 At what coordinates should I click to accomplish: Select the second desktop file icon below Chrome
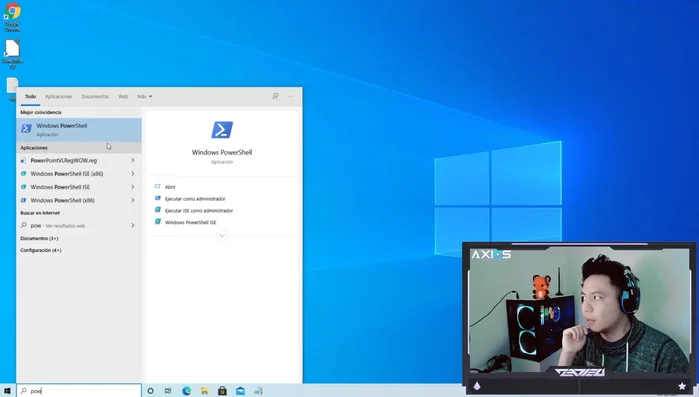(12, 54)
